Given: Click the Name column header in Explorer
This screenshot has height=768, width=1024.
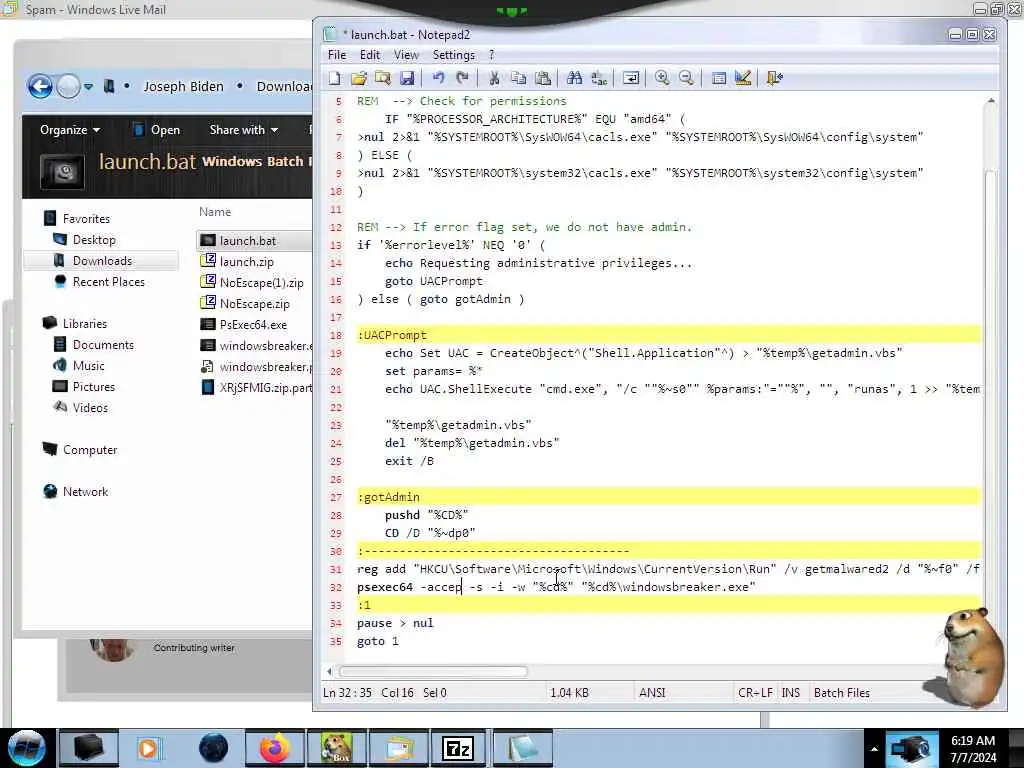Looking at the screenshot, I should tap(215, 212).
